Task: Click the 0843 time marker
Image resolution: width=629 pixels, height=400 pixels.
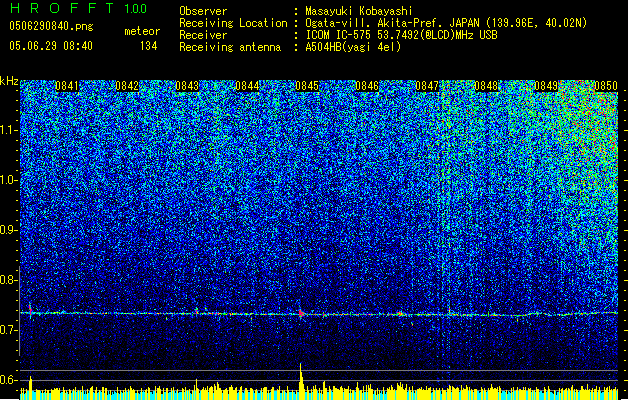Action: pyautogui.click(x=187, y=86)
